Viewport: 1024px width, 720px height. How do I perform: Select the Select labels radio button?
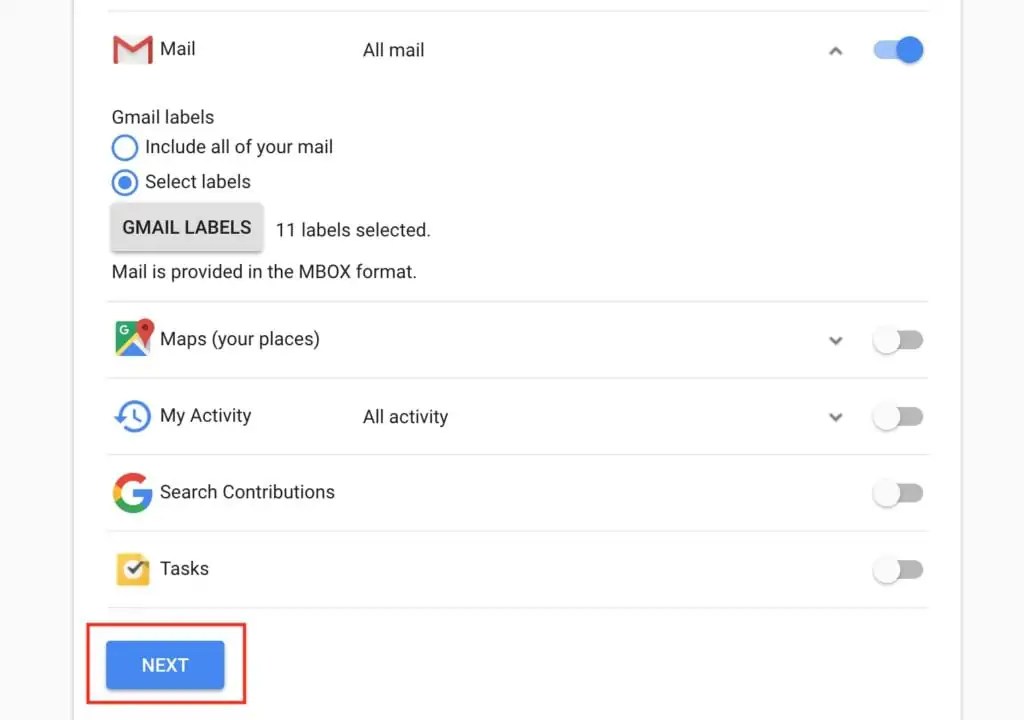124,182
